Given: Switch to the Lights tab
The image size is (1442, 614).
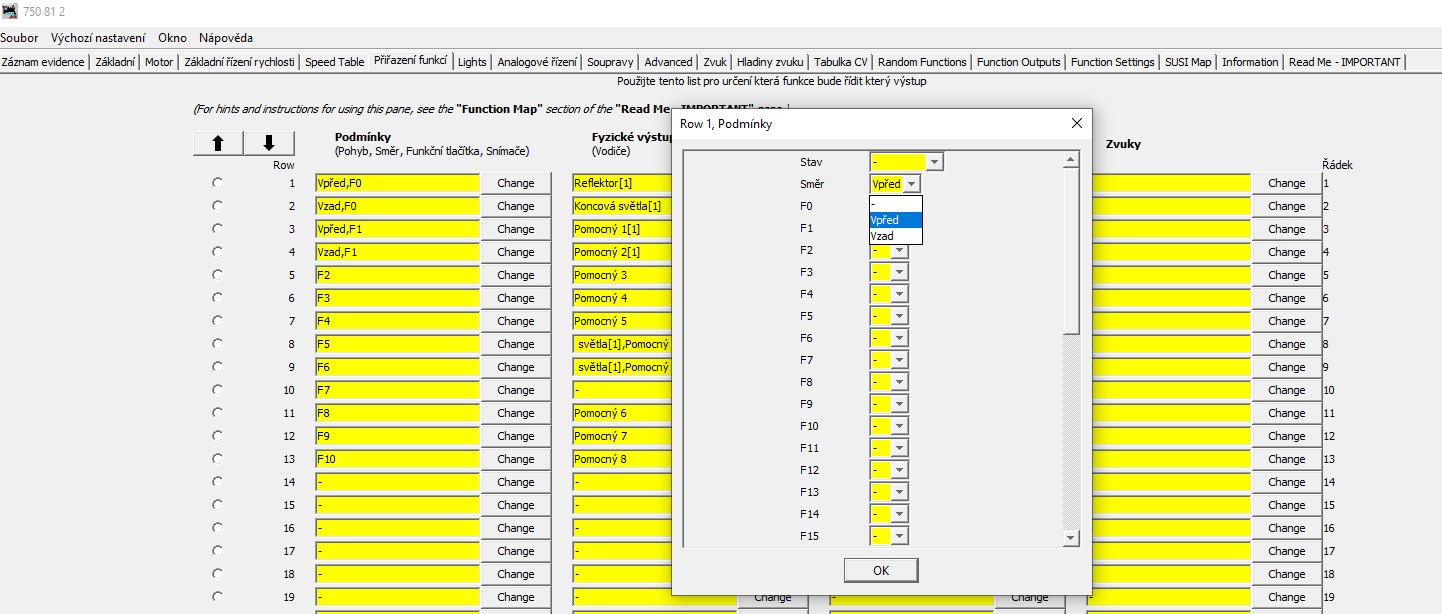Looking at the screenshot, I should pos(472,62).
